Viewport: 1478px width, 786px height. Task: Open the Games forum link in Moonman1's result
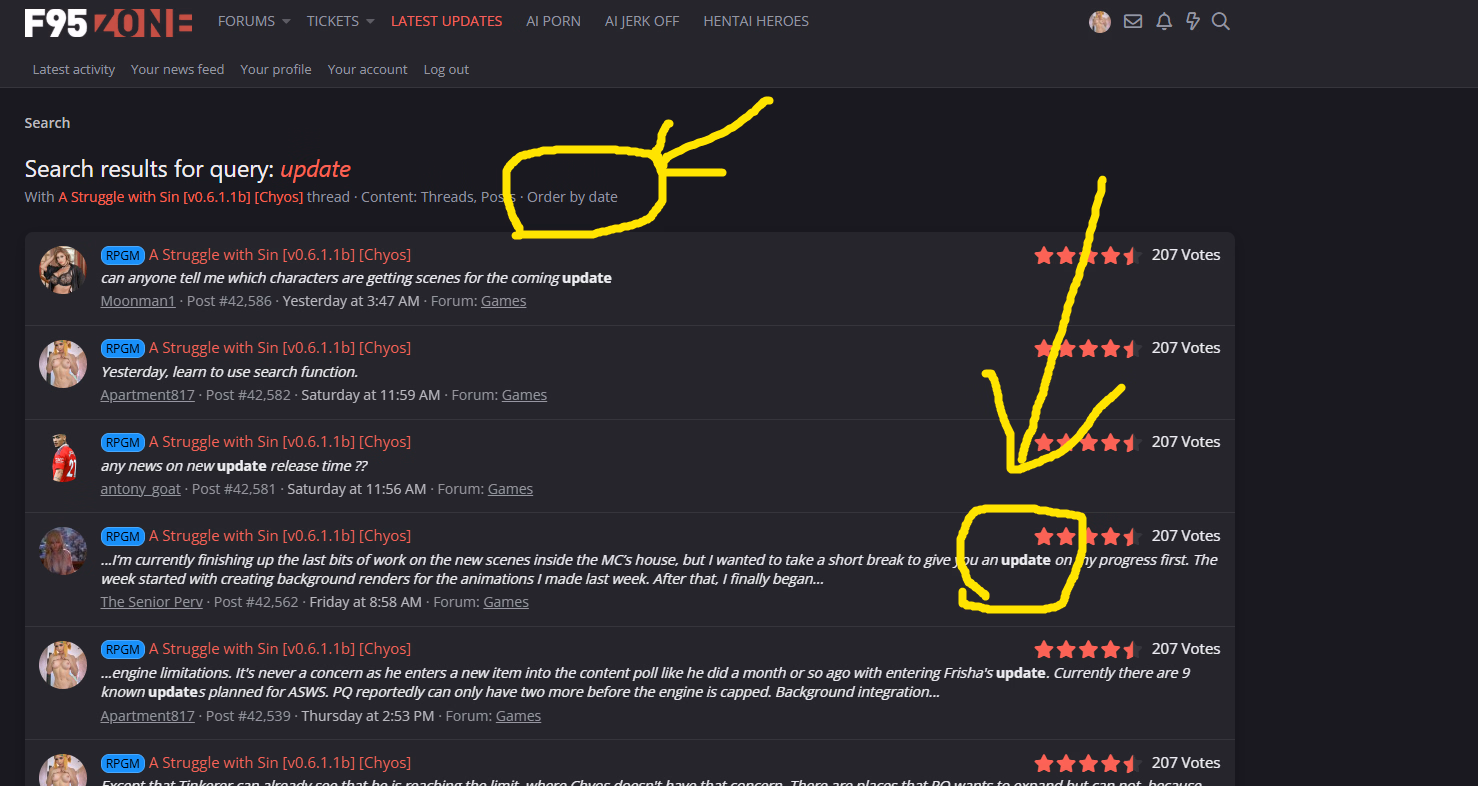(x=504, y=301)
